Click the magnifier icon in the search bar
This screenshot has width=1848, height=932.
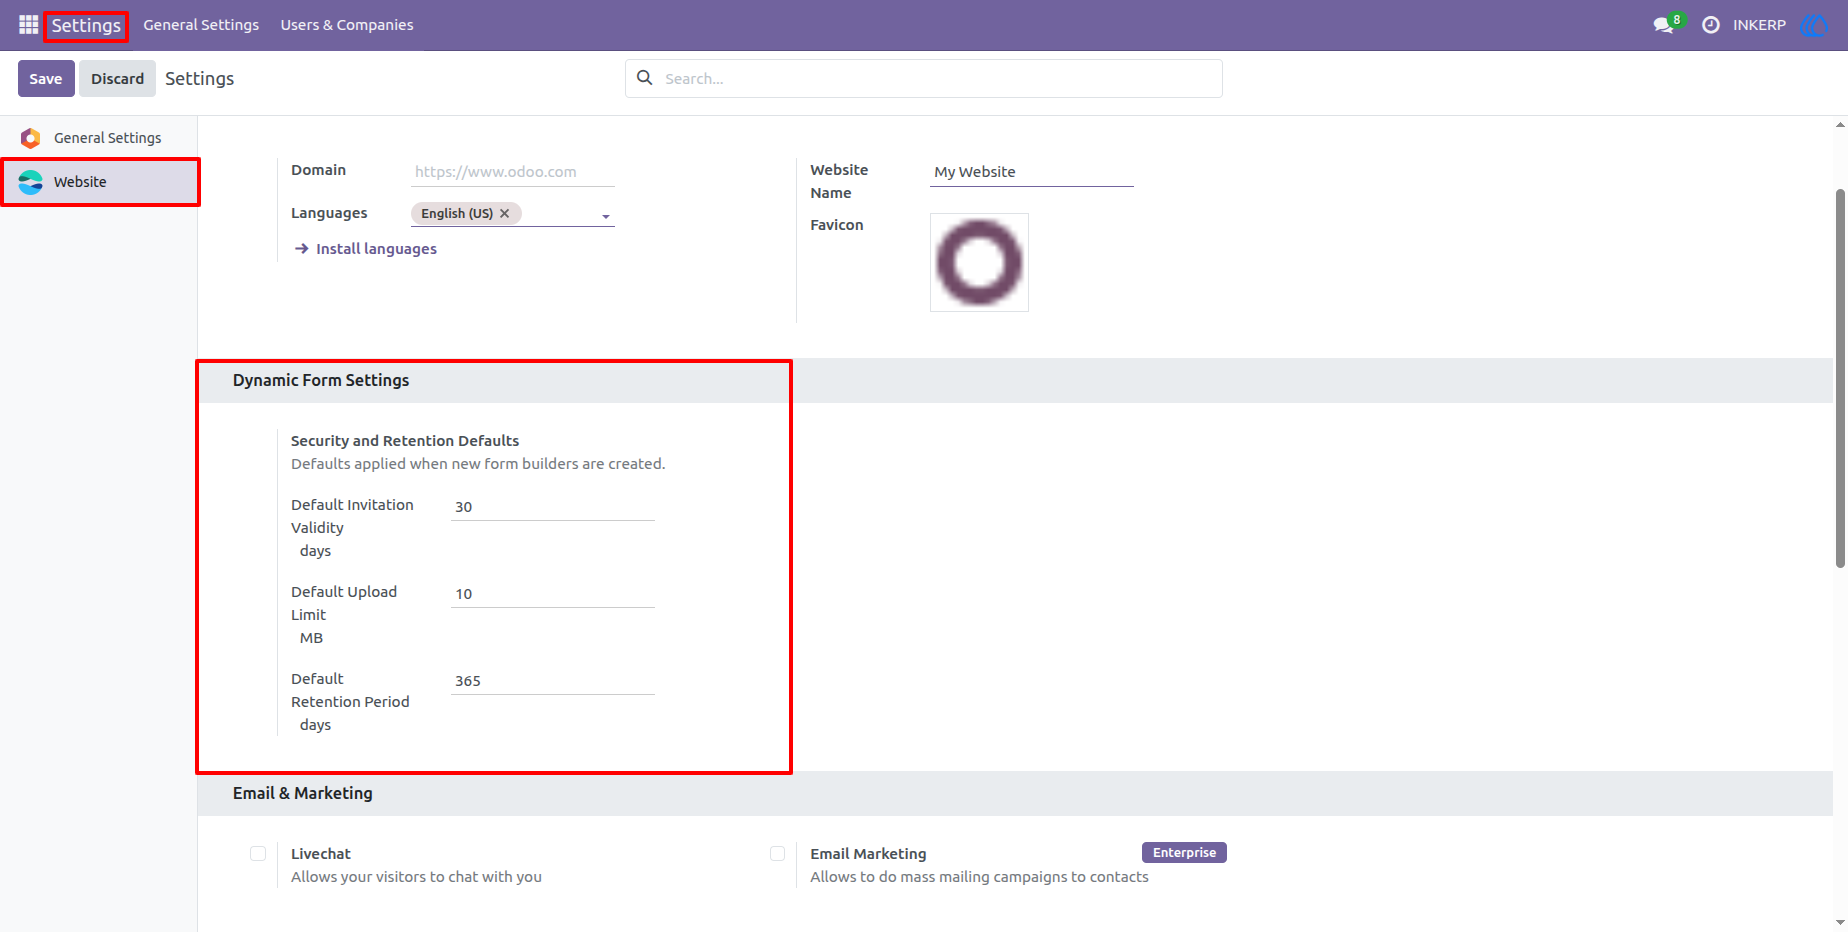pyautogui.click(x=645, y=78)
